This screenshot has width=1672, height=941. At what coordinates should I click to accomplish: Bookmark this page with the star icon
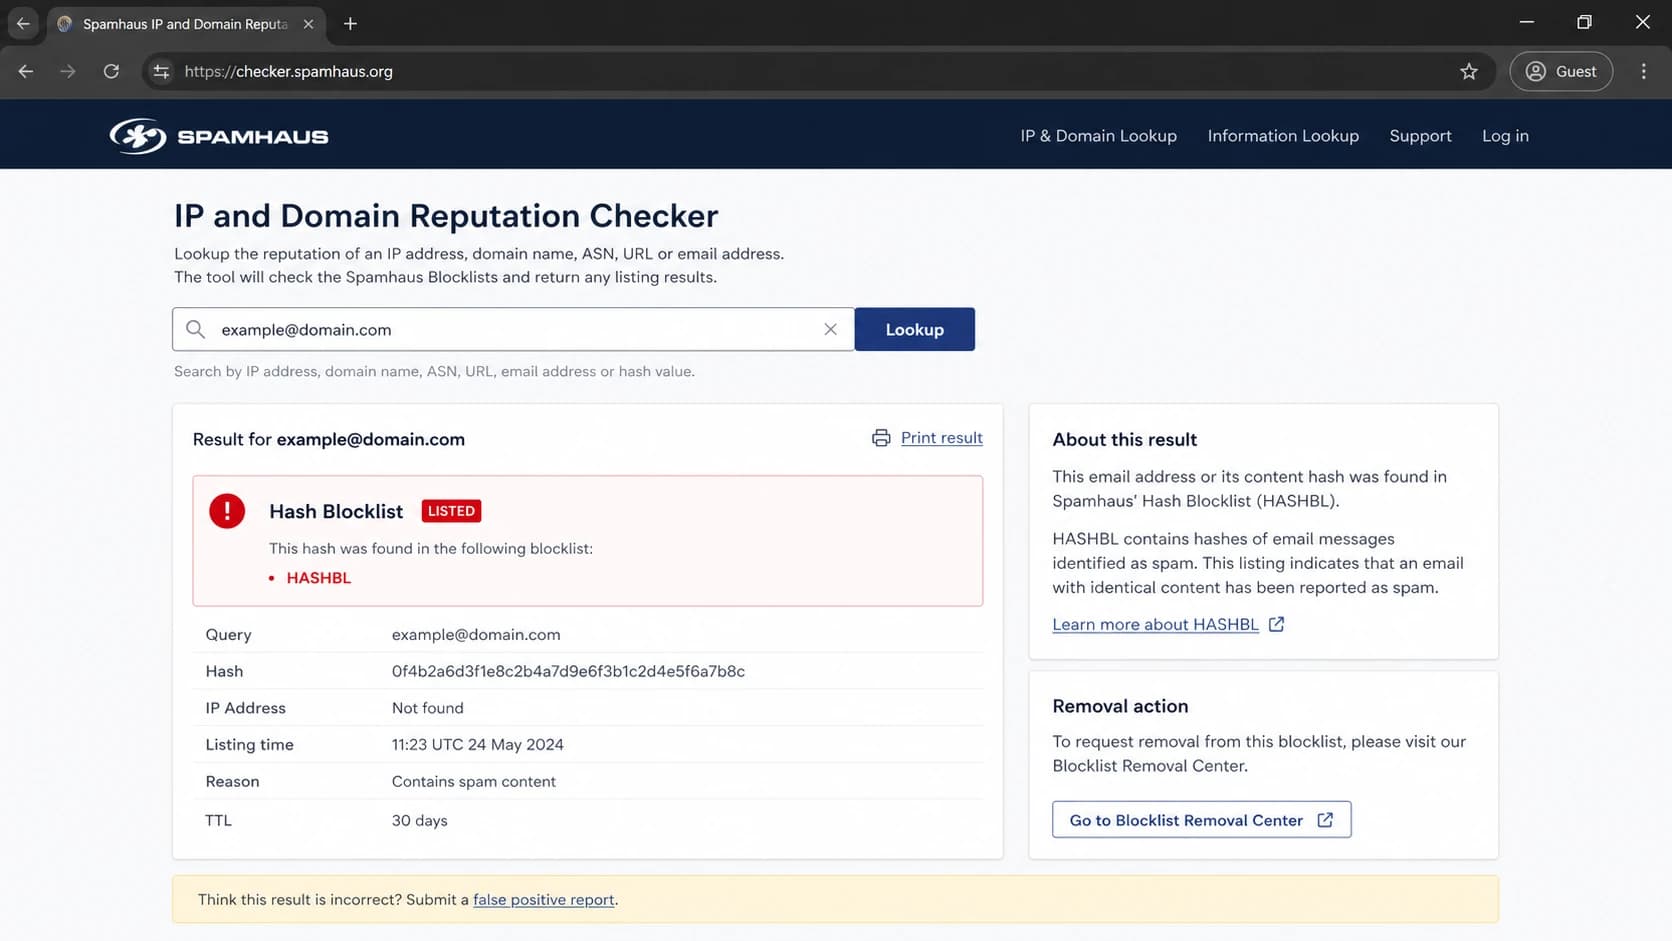click(1468, 71)
